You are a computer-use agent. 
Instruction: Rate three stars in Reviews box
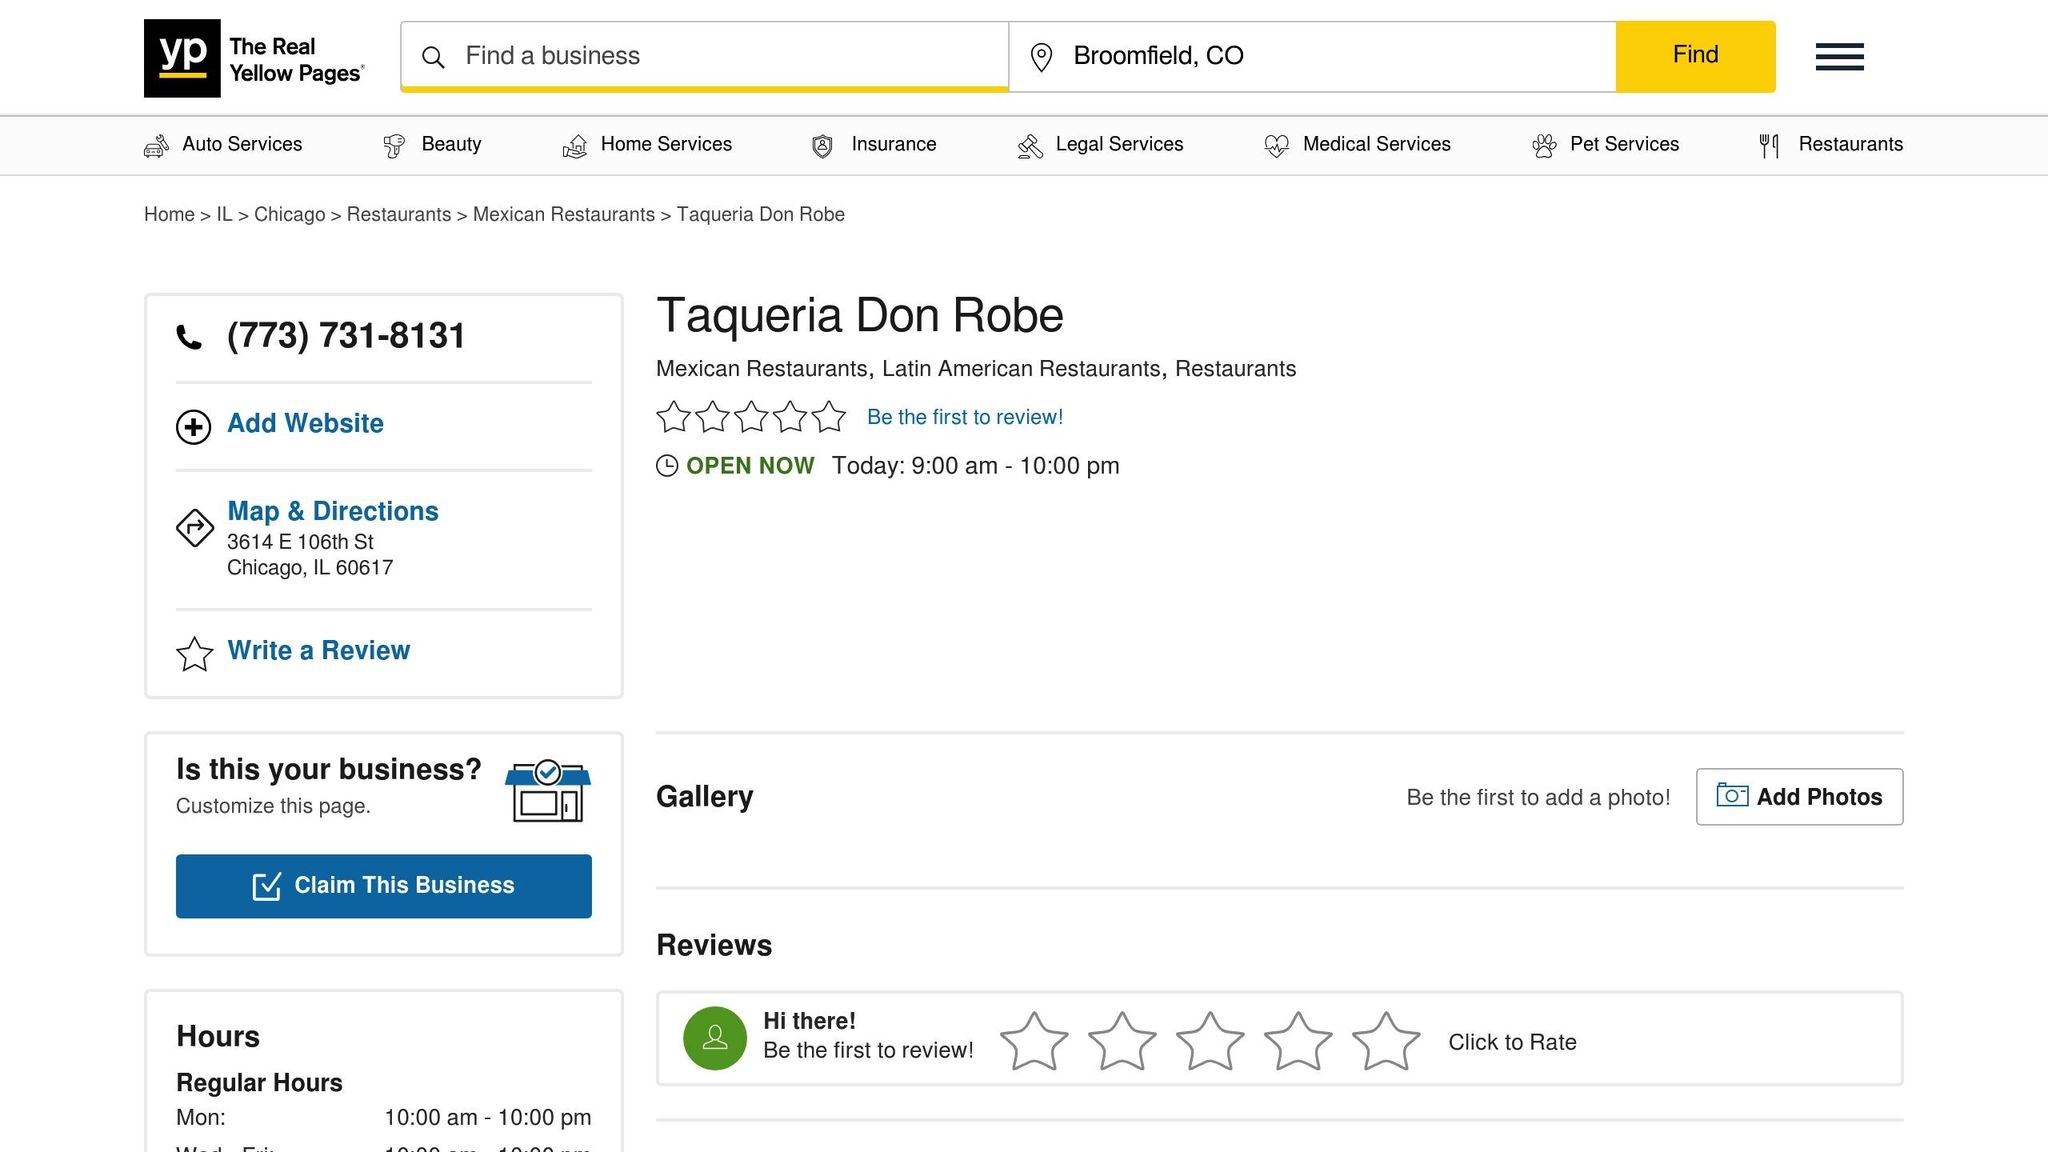1210,1041
